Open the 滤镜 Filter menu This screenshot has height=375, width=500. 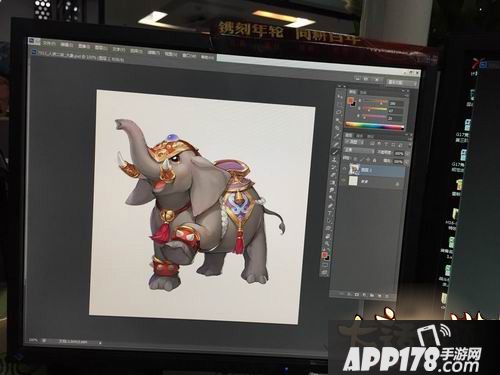[x=153, y=52]
